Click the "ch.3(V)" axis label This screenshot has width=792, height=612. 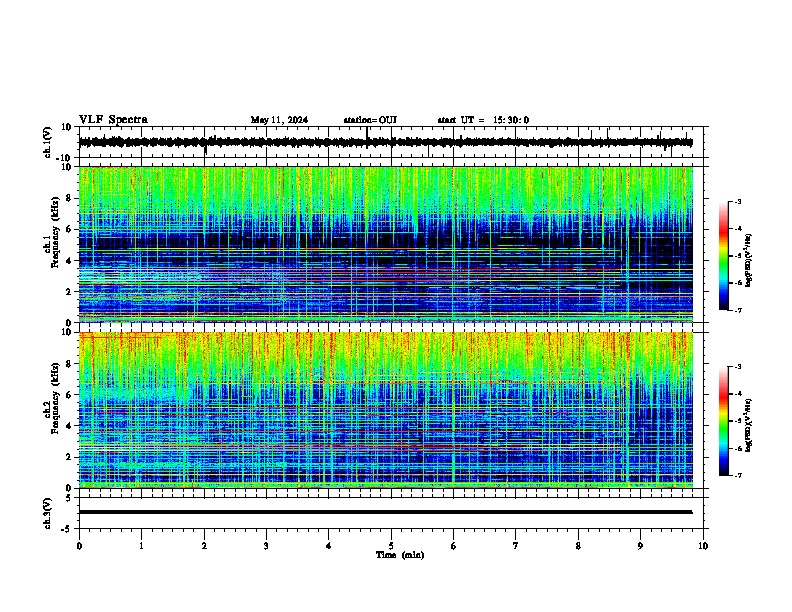pos(47,513)
